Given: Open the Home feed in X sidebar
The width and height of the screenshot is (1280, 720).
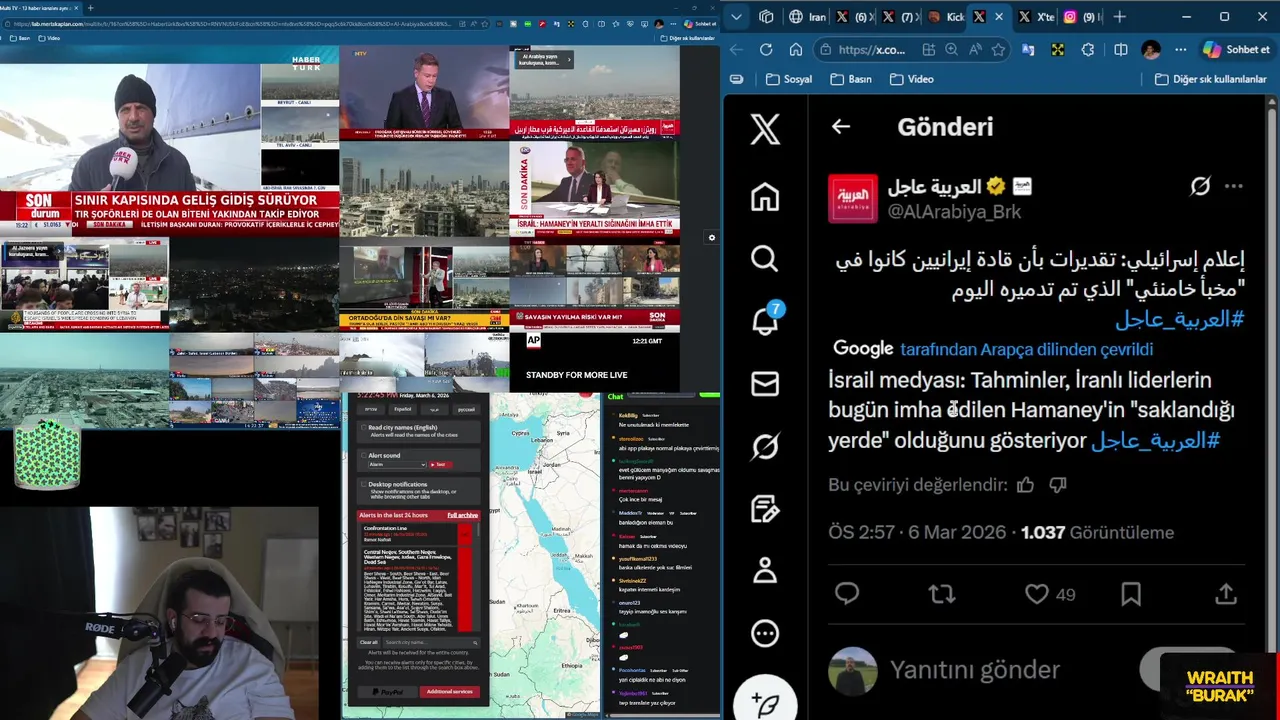Looking at the screenshot, I should (x=765, y=196).
